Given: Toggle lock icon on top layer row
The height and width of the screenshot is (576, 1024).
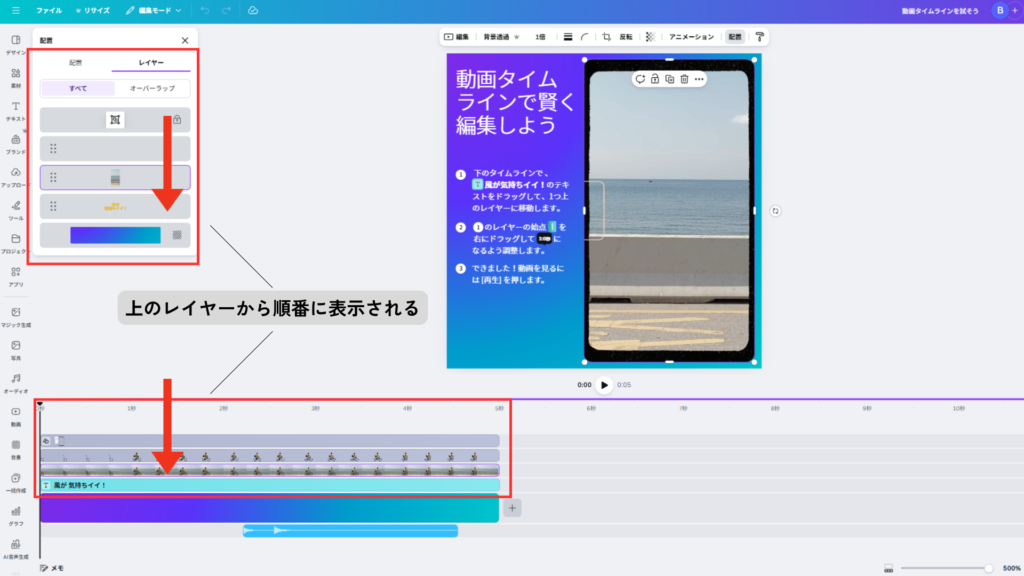Looking at the screenshot, I should (177, 120).
